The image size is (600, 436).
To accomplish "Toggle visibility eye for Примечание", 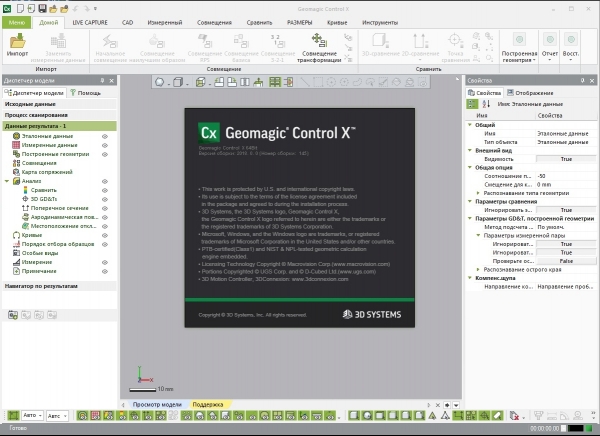I will pyautogui.click(x=104, y=271).
